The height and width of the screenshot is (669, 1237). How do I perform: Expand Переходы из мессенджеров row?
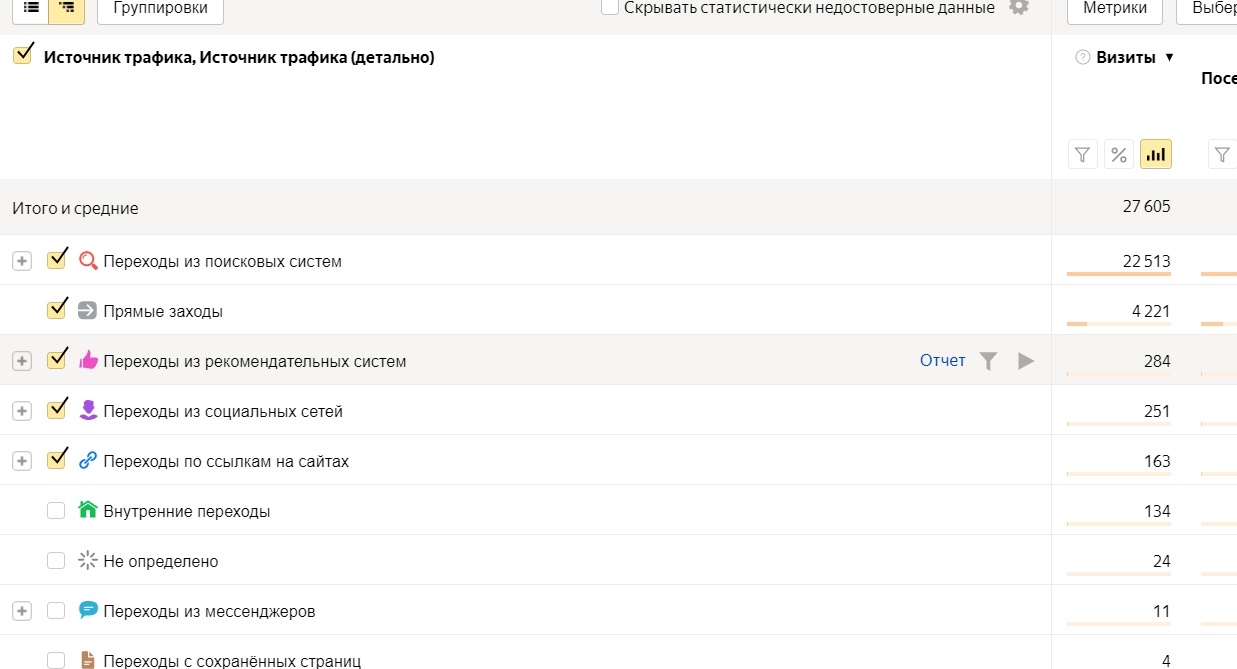(22, 611)
